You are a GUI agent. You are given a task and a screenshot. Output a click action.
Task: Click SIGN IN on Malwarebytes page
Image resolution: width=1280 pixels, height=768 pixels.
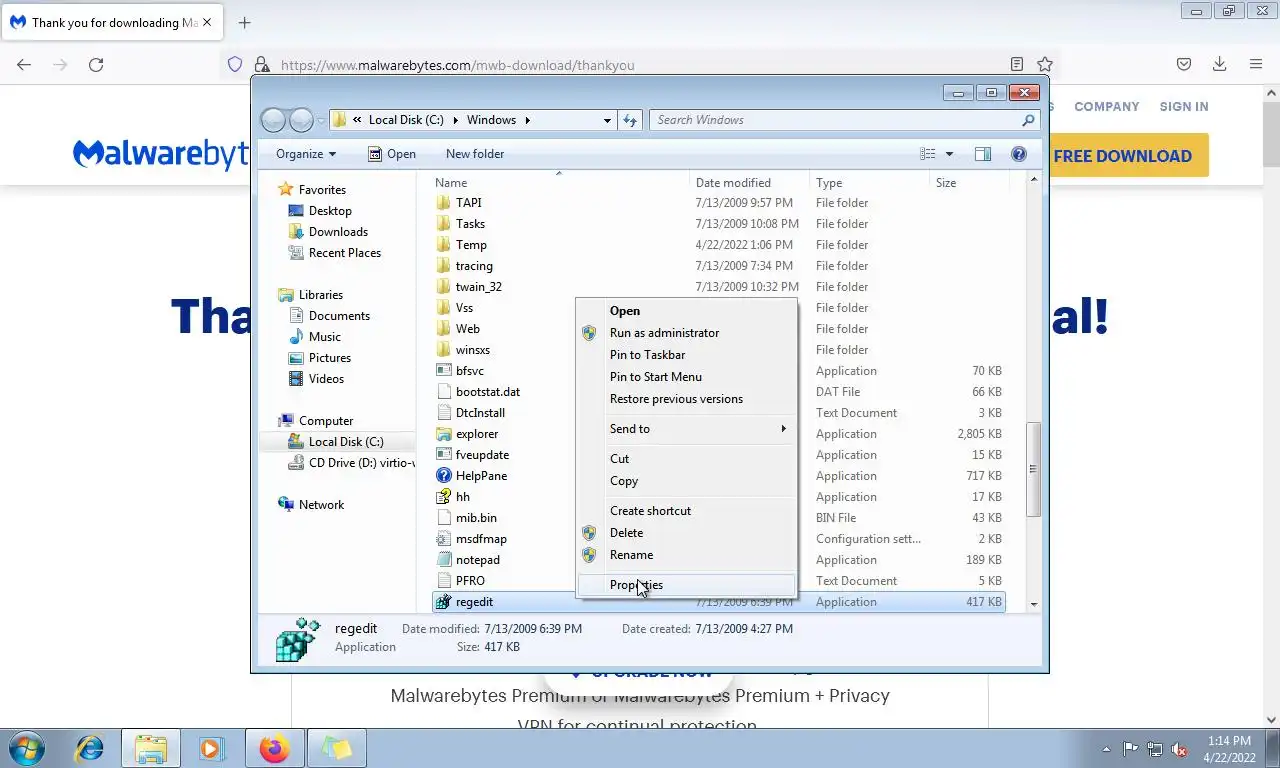[x=1184, y=106]
